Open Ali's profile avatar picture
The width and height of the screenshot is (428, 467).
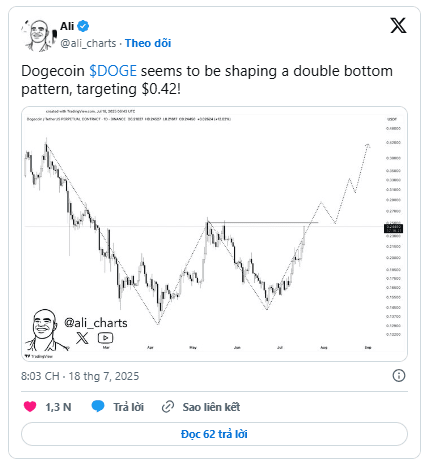39,35
